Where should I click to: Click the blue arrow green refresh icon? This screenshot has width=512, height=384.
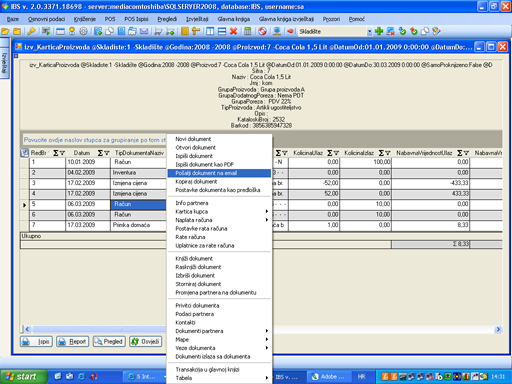(402, 31)
